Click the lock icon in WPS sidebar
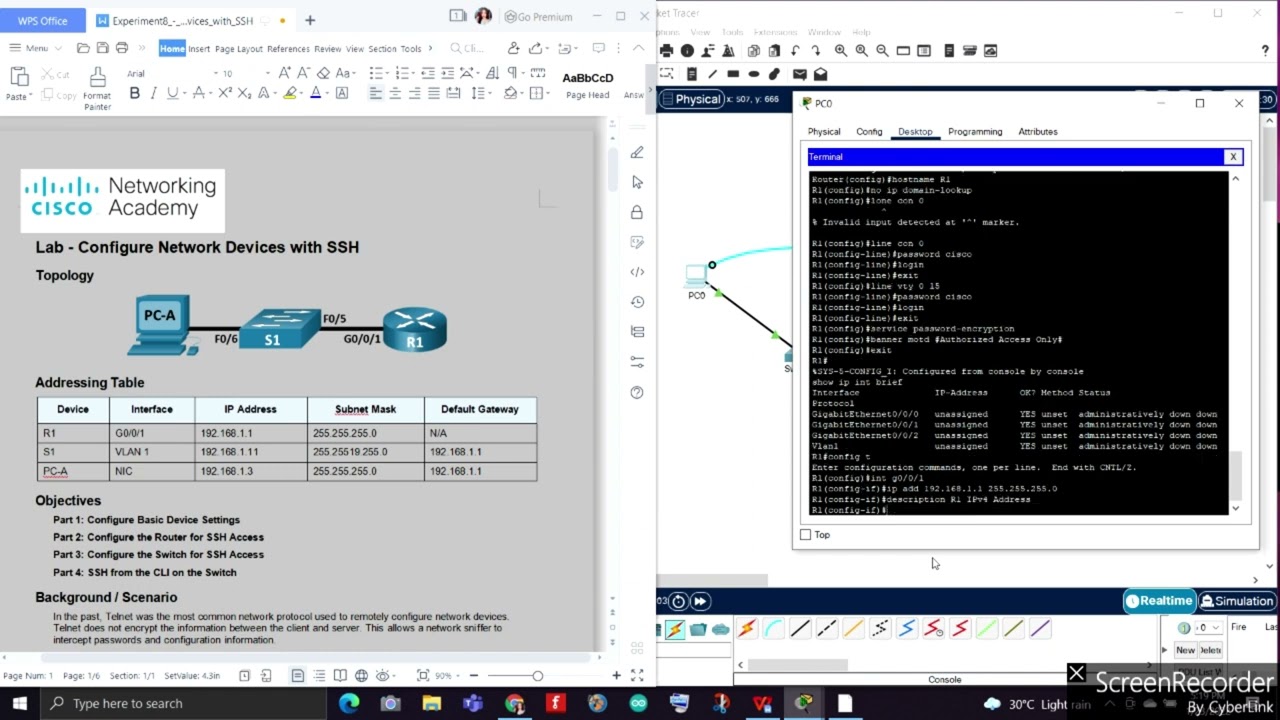Image resolution: width=1280 pixels, height=720 pixels. tap(637, 212)
